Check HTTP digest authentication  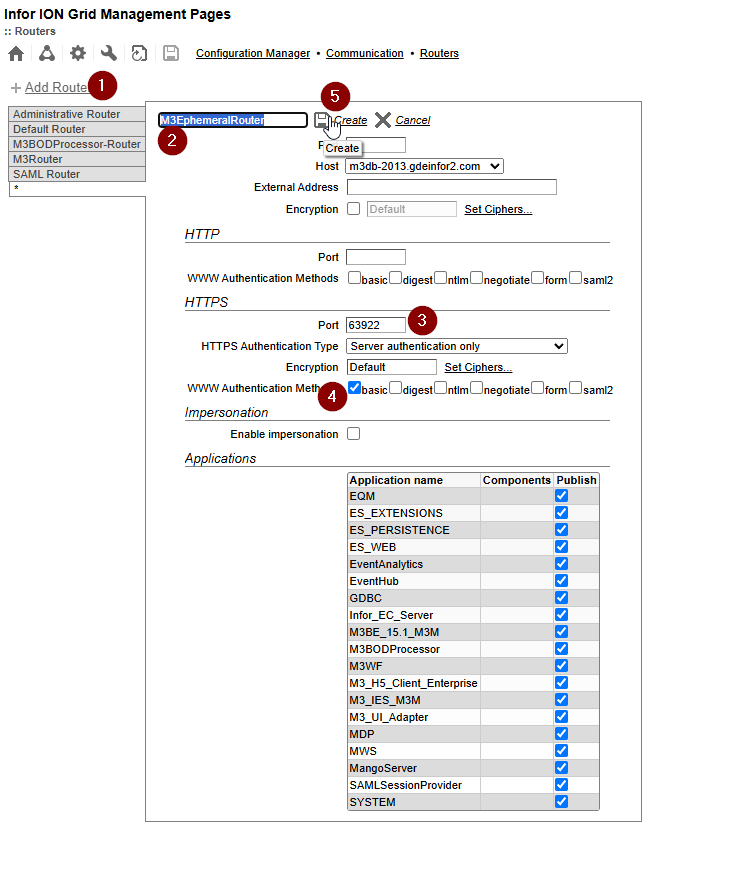[395, 278]
